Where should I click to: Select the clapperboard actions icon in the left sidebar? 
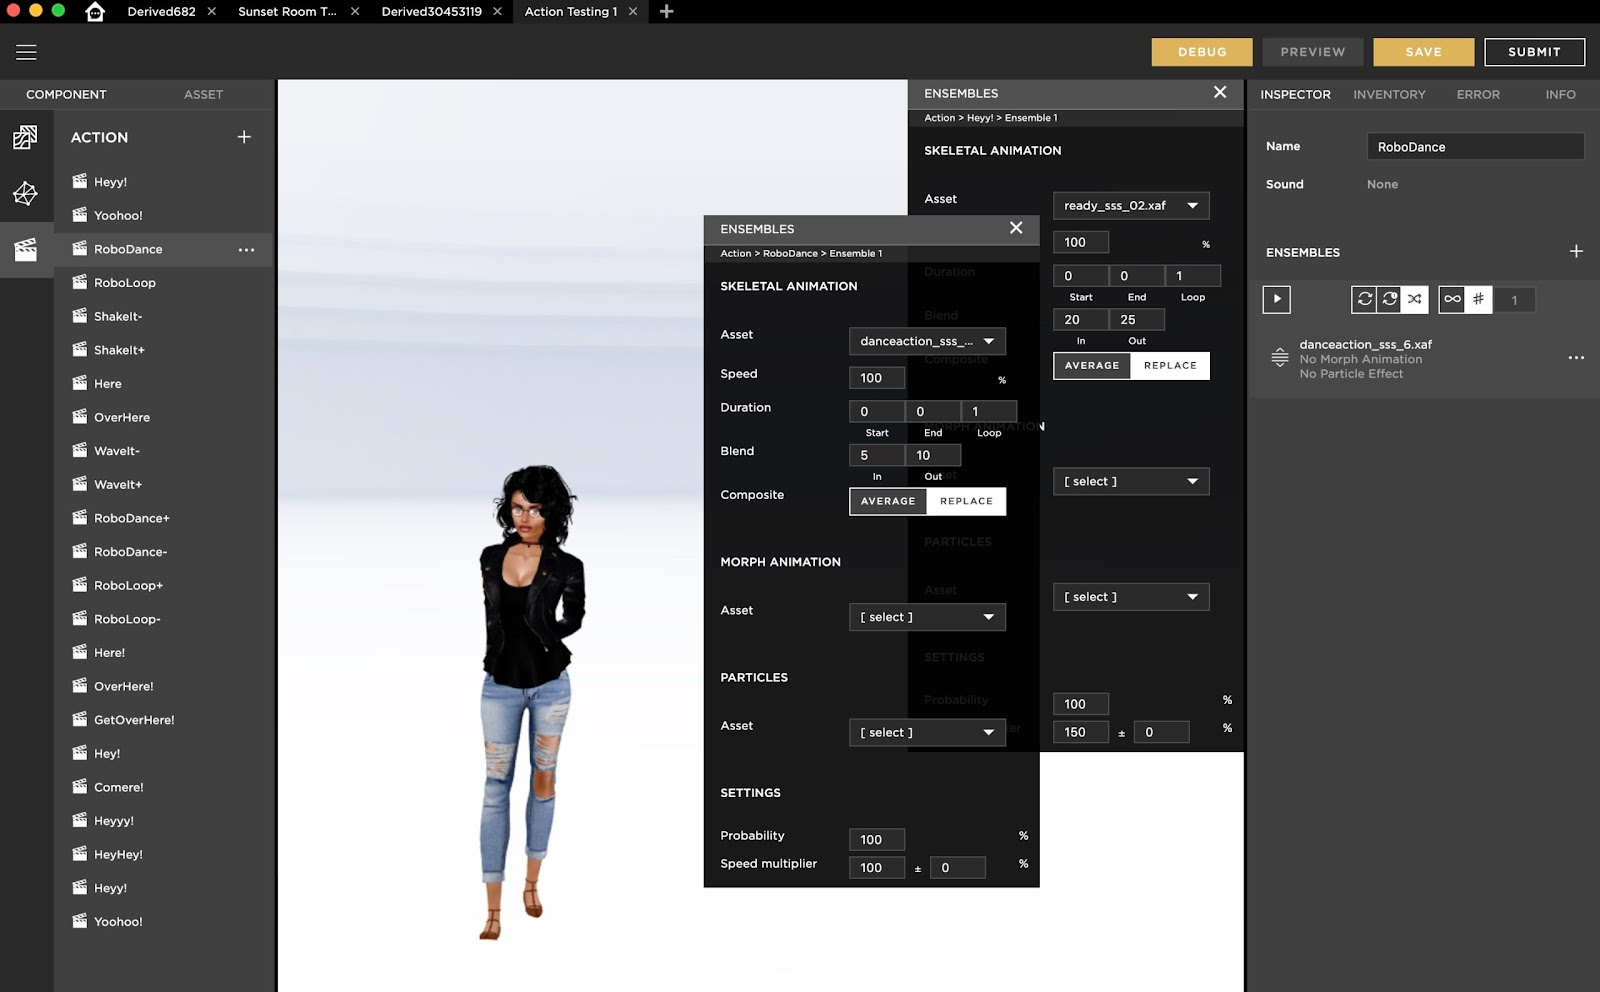tap(25, 249)
